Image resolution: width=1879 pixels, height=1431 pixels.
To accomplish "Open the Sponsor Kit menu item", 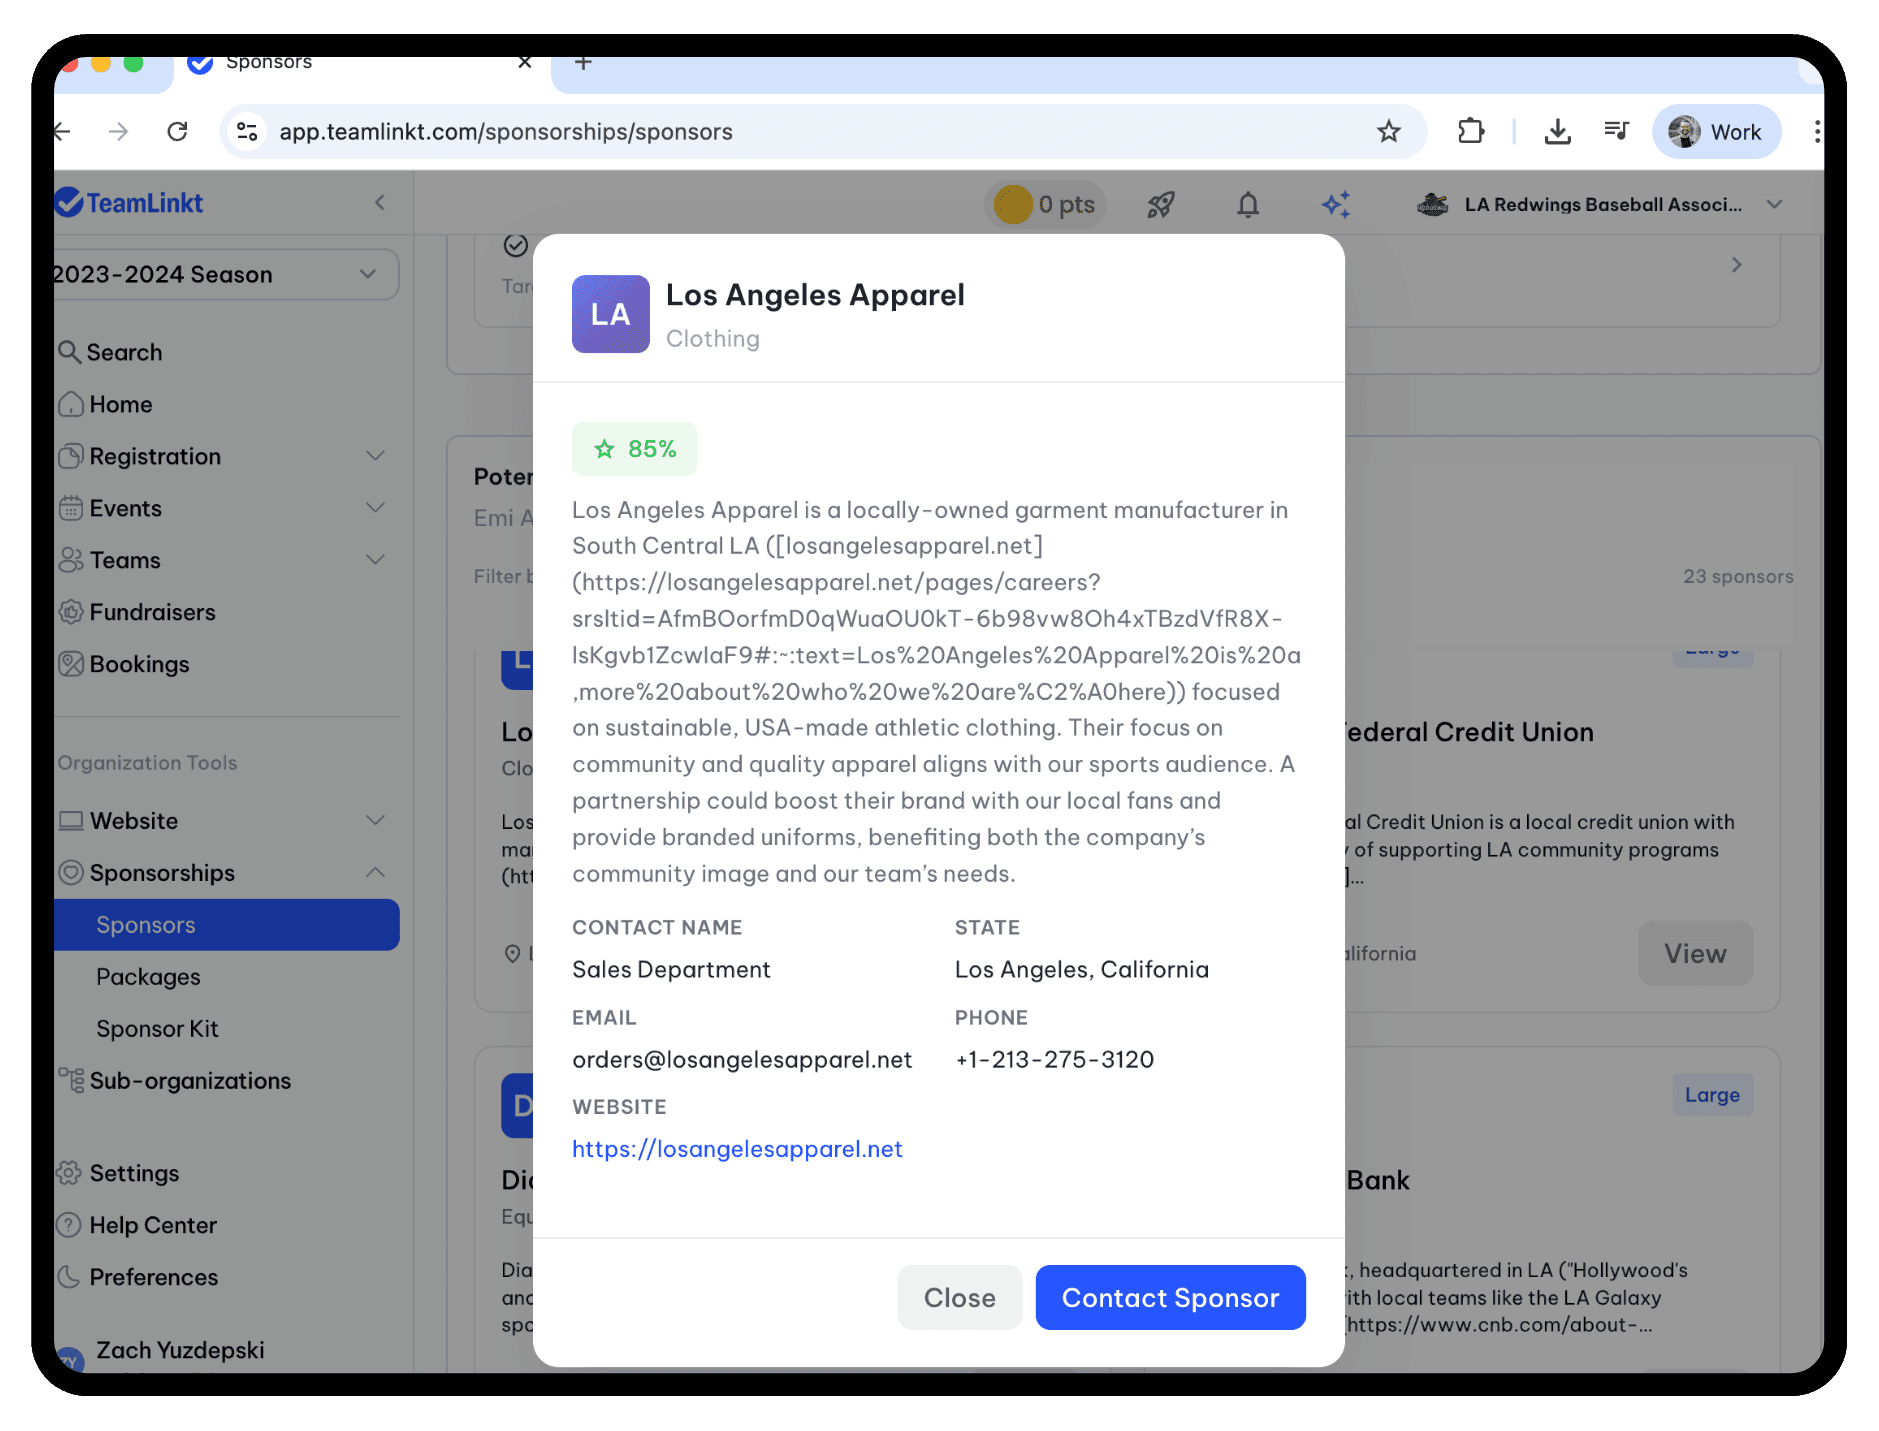I will [x=157, y=1028].
